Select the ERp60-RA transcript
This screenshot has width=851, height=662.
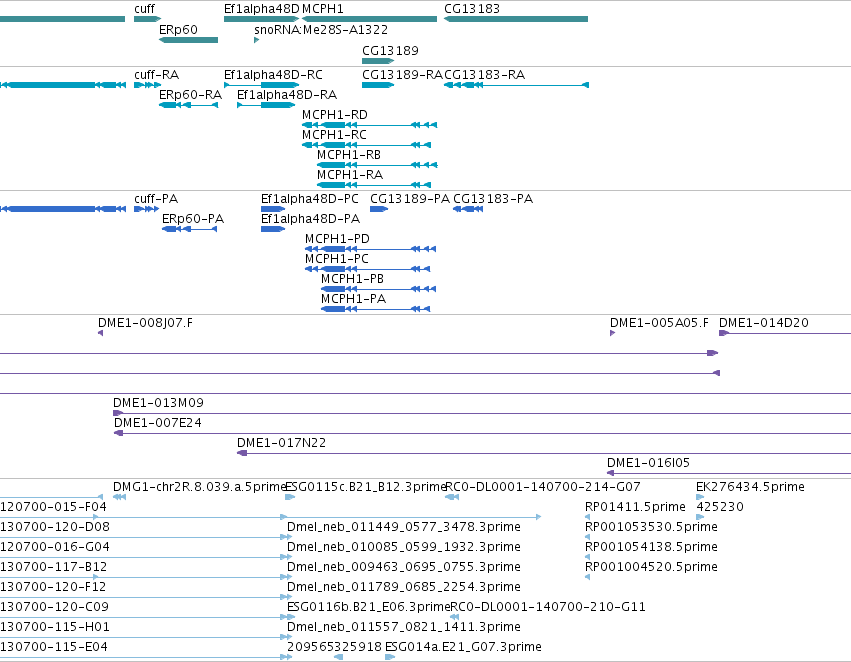190,95
